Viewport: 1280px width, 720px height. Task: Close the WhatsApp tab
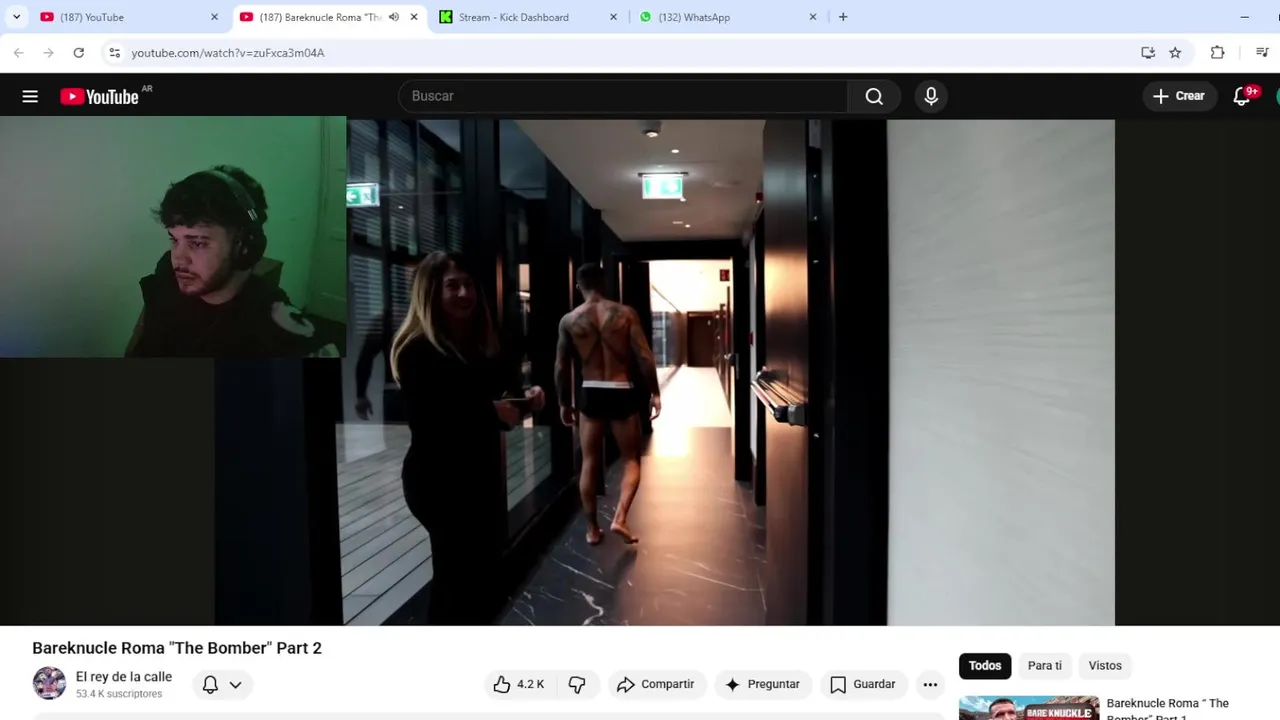pos(813,17)
